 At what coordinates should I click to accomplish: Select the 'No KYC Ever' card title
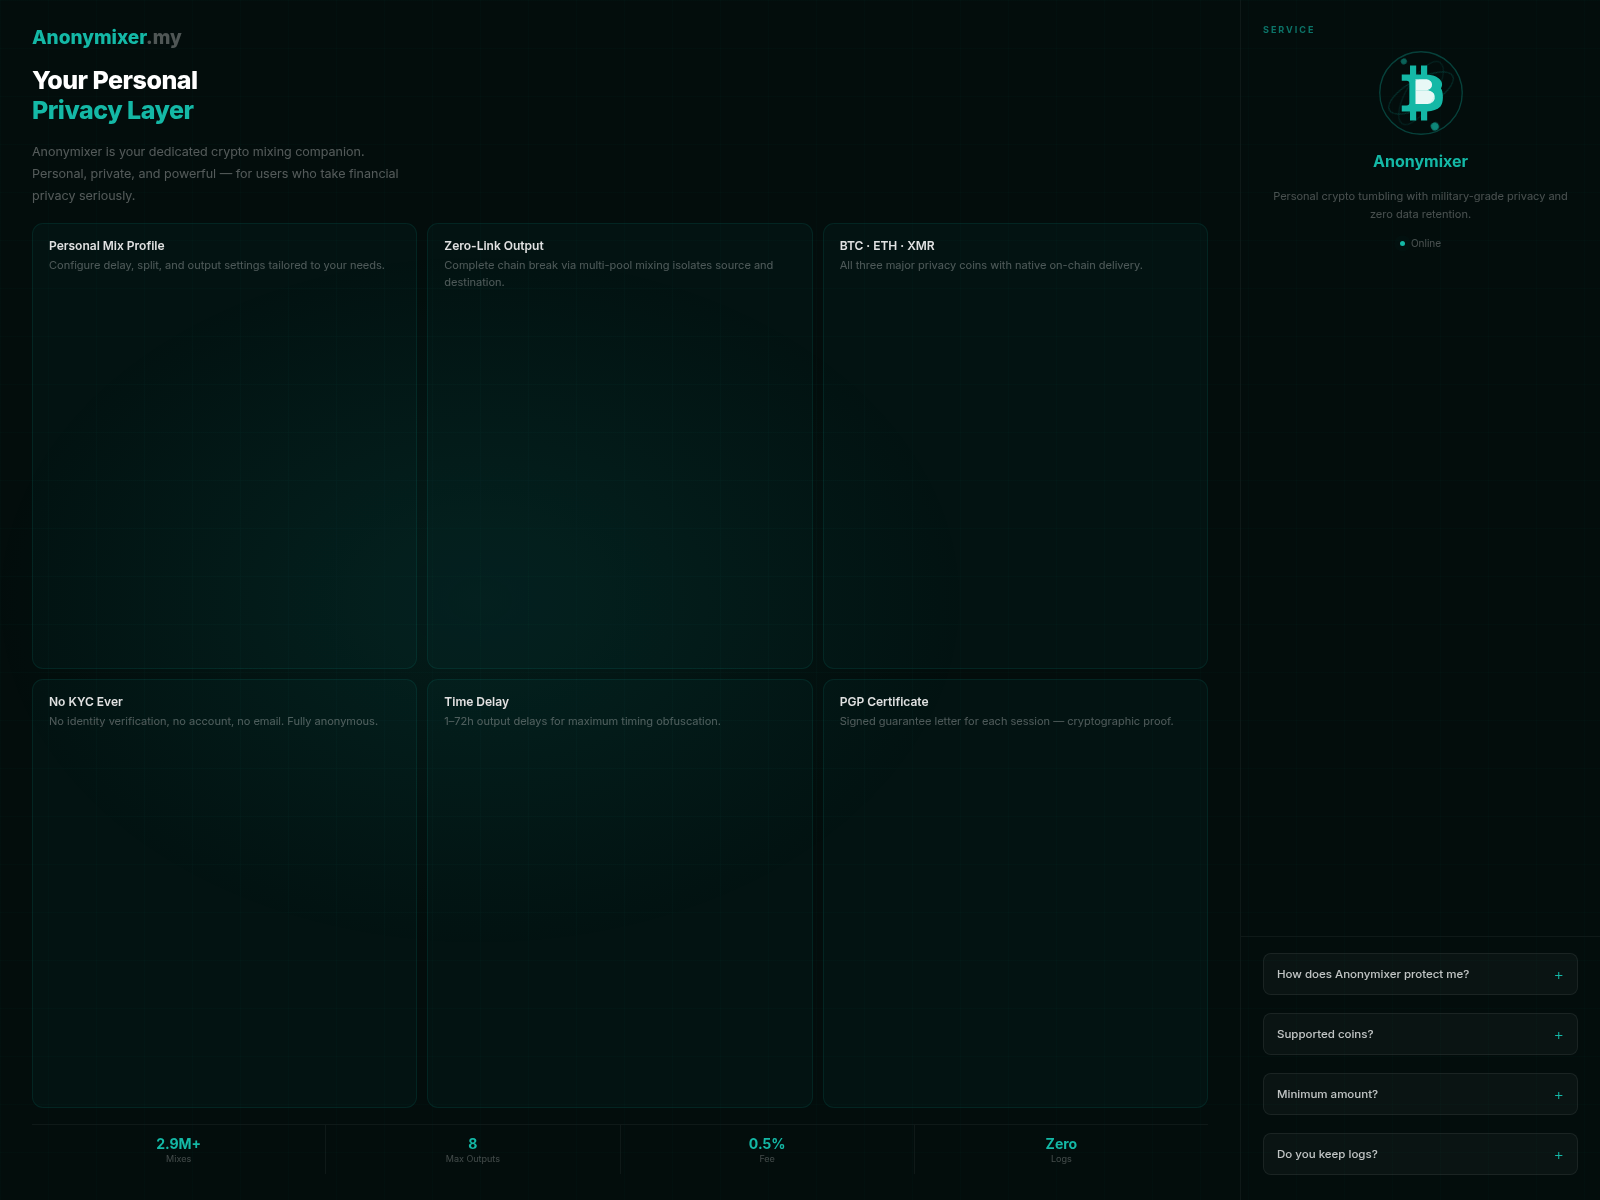point(86,702)
